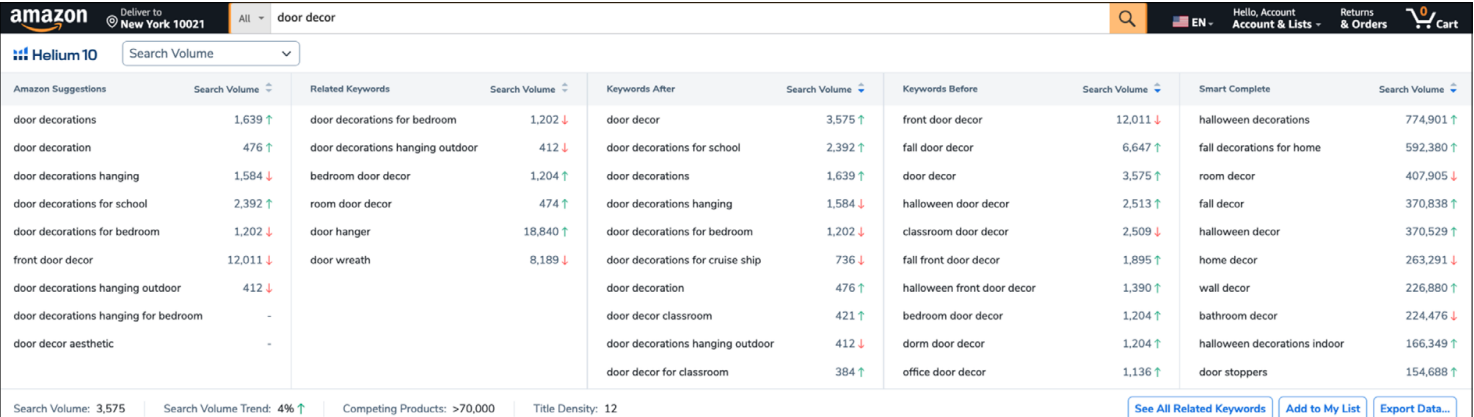Click the orange search magnifier icon
The width and height of the screenshot is (1474, 417).
1127,18
